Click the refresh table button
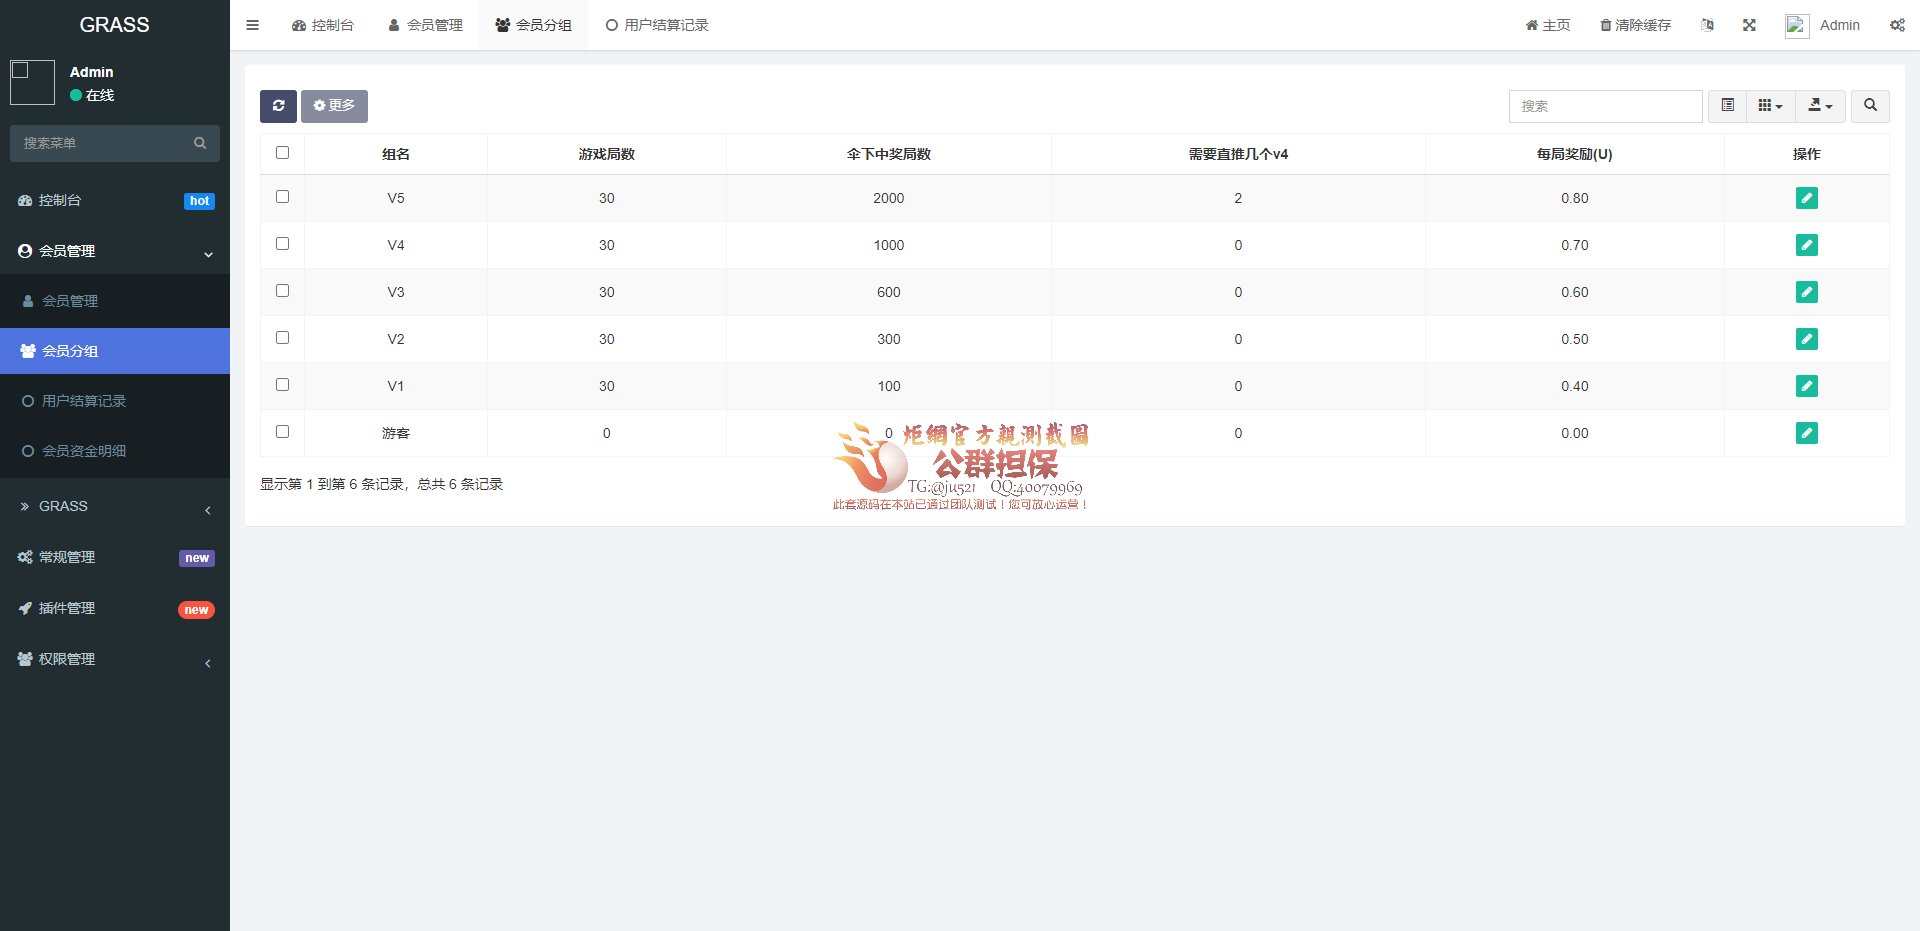This screenshot has width=1920, height=931. coord(278,106)
